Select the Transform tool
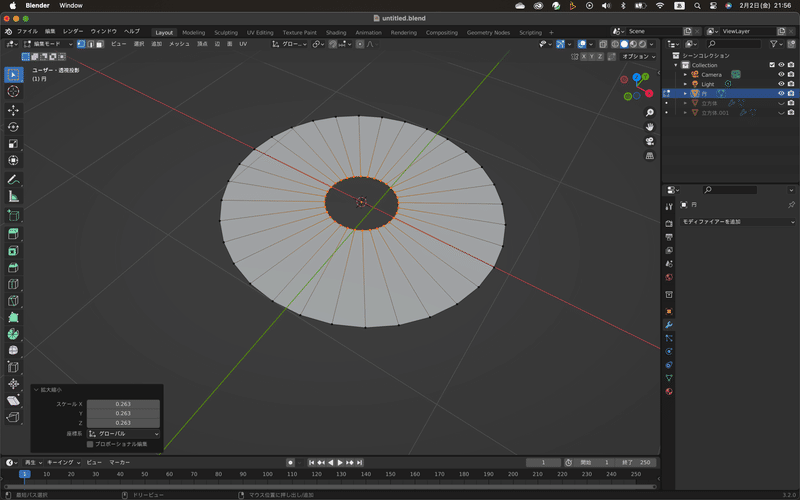800x500 pixels. [13, 160]
